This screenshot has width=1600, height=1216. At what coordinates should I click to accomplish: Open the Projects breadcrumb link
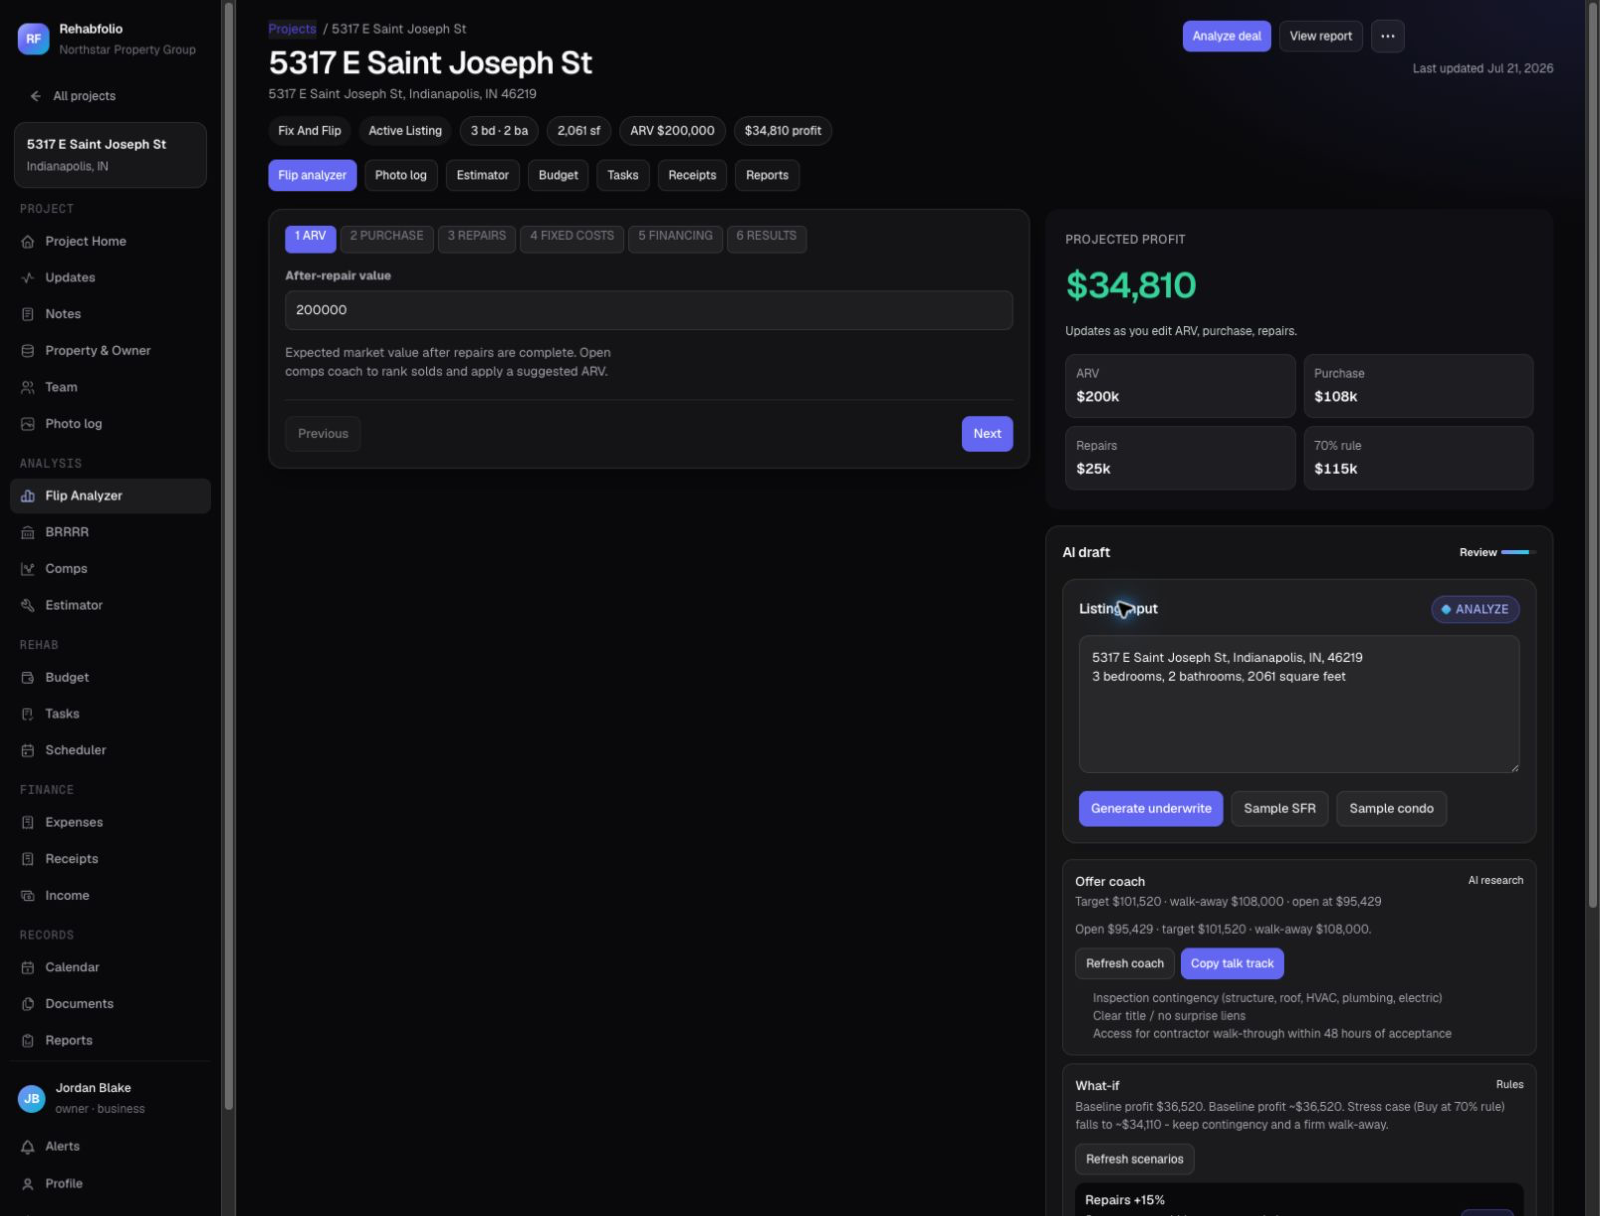point(292,29)
